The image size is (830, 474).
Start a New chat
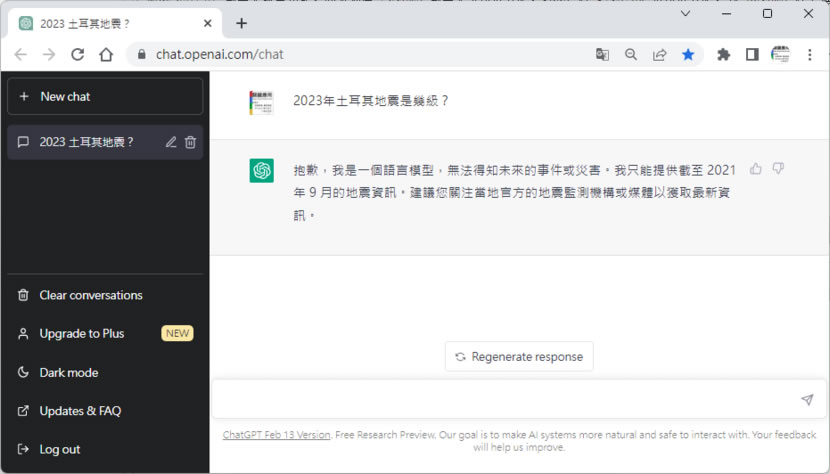point(105,96)
